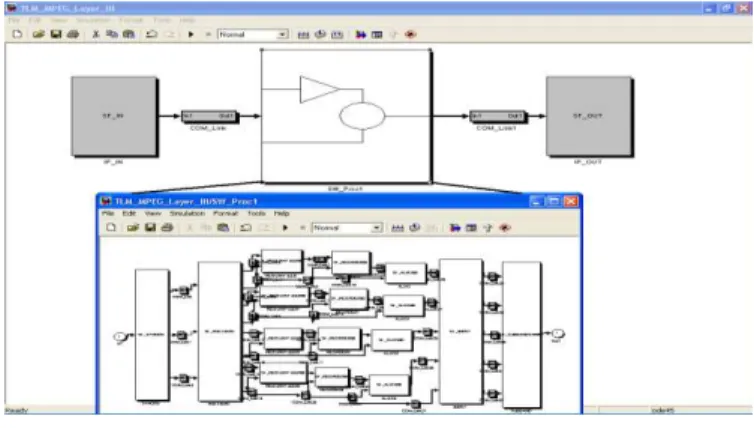Paste icon in main window toolbar
Image resolution: width=754 pixels, height=428 pixels.
pos(129,34)
